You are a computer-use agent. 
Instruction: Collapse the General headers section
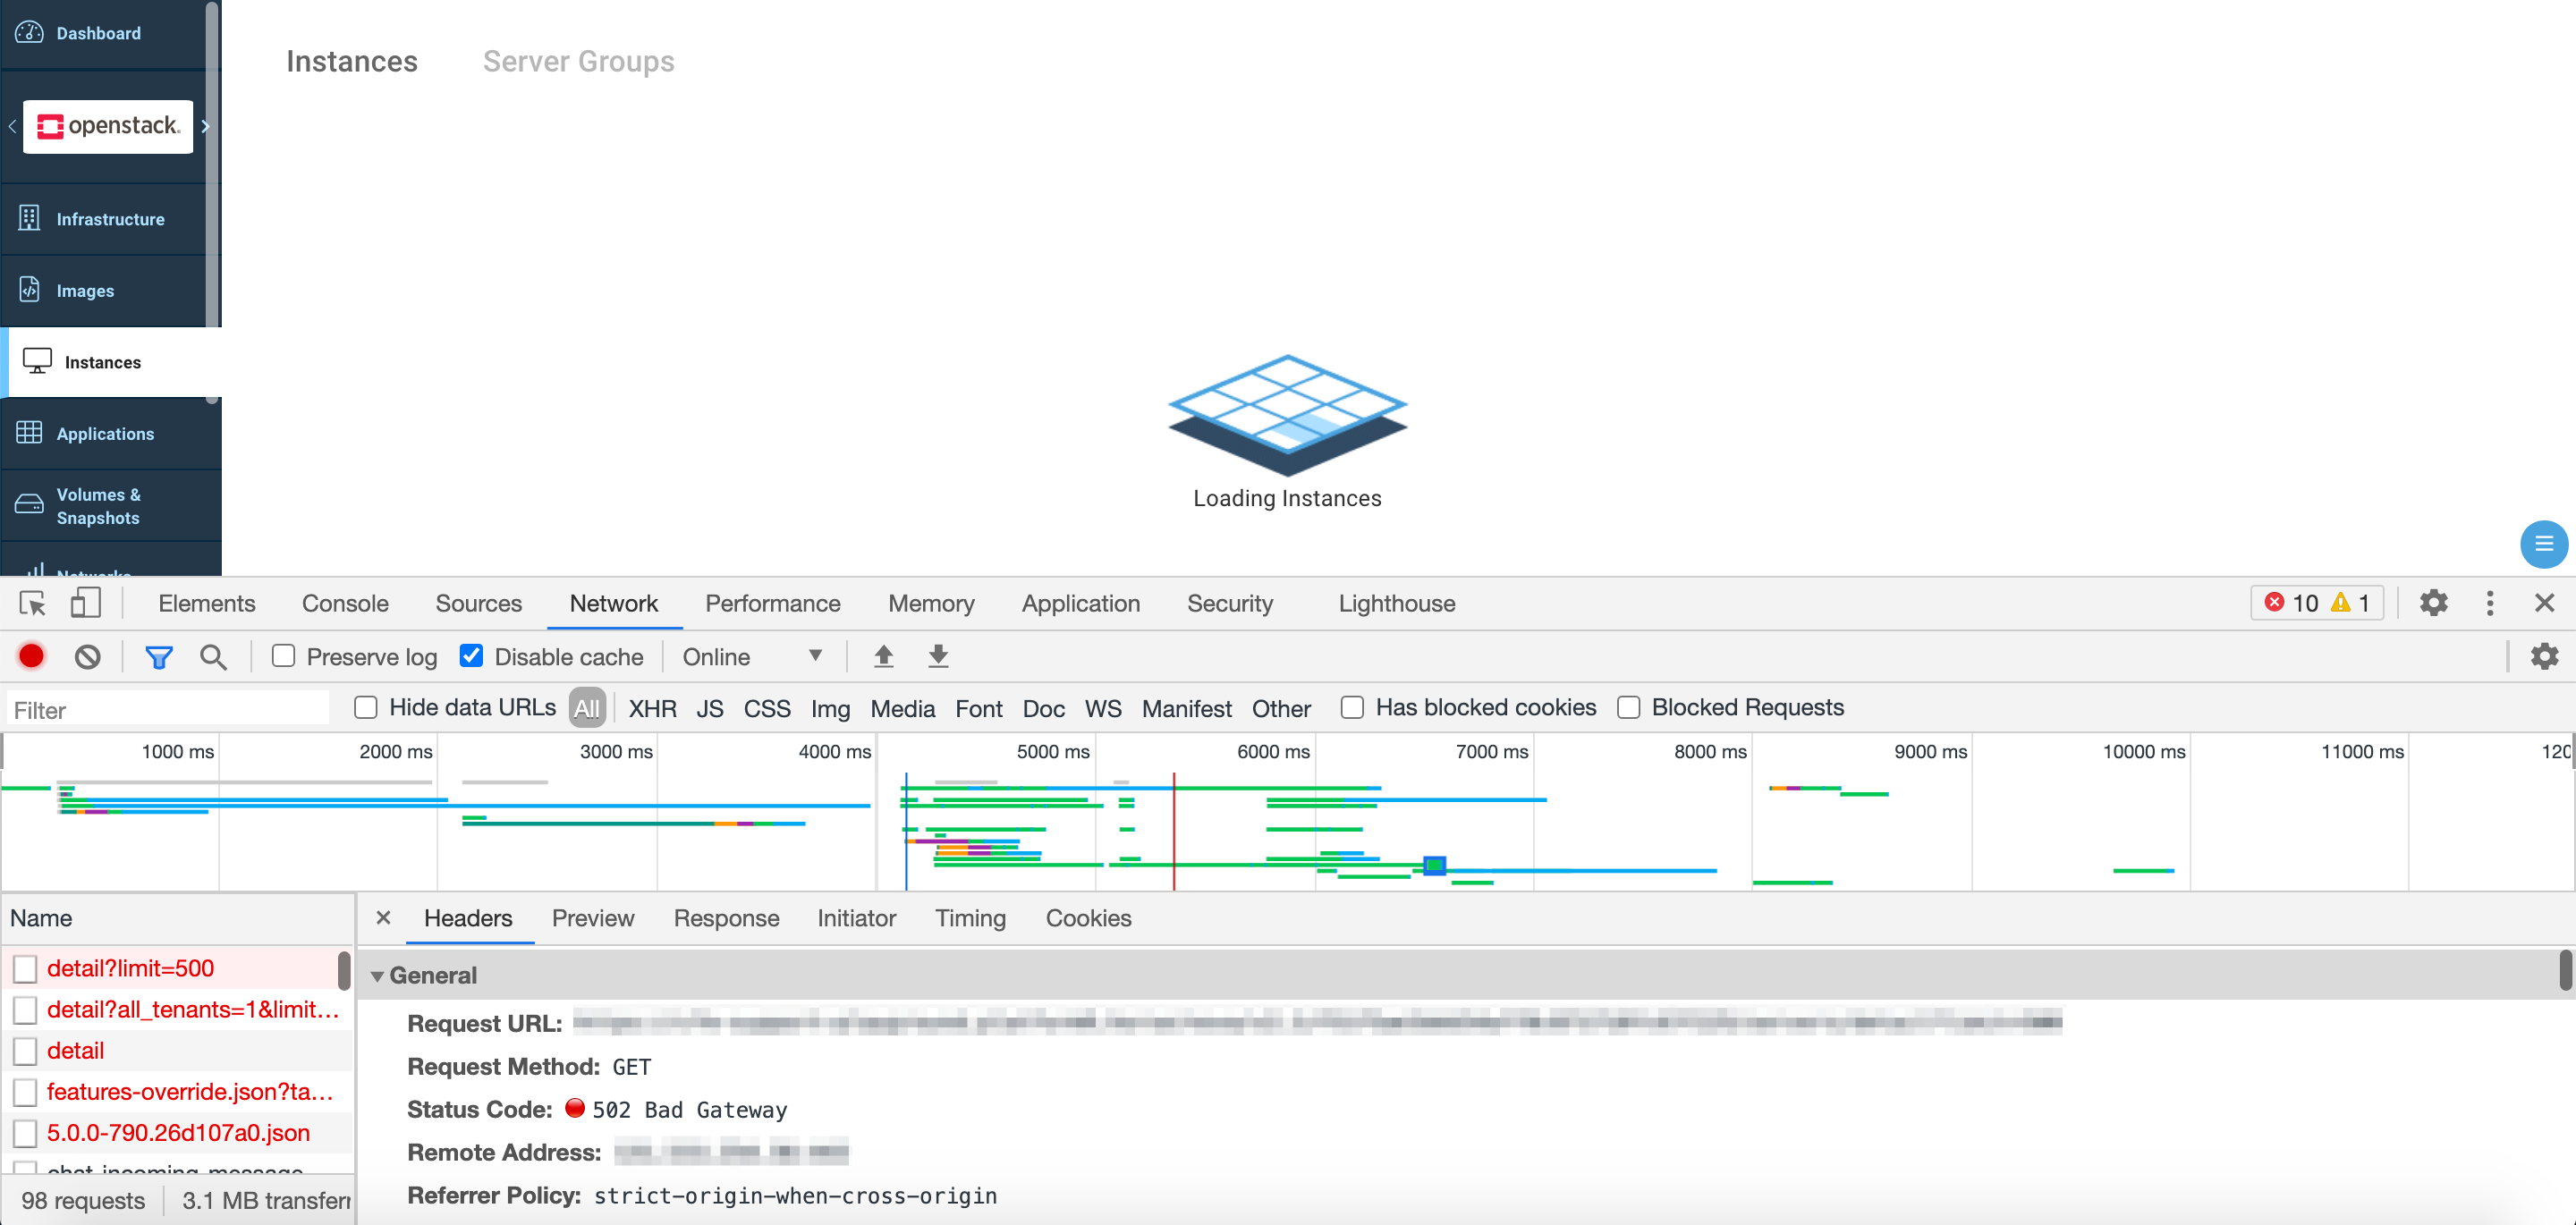377,976
